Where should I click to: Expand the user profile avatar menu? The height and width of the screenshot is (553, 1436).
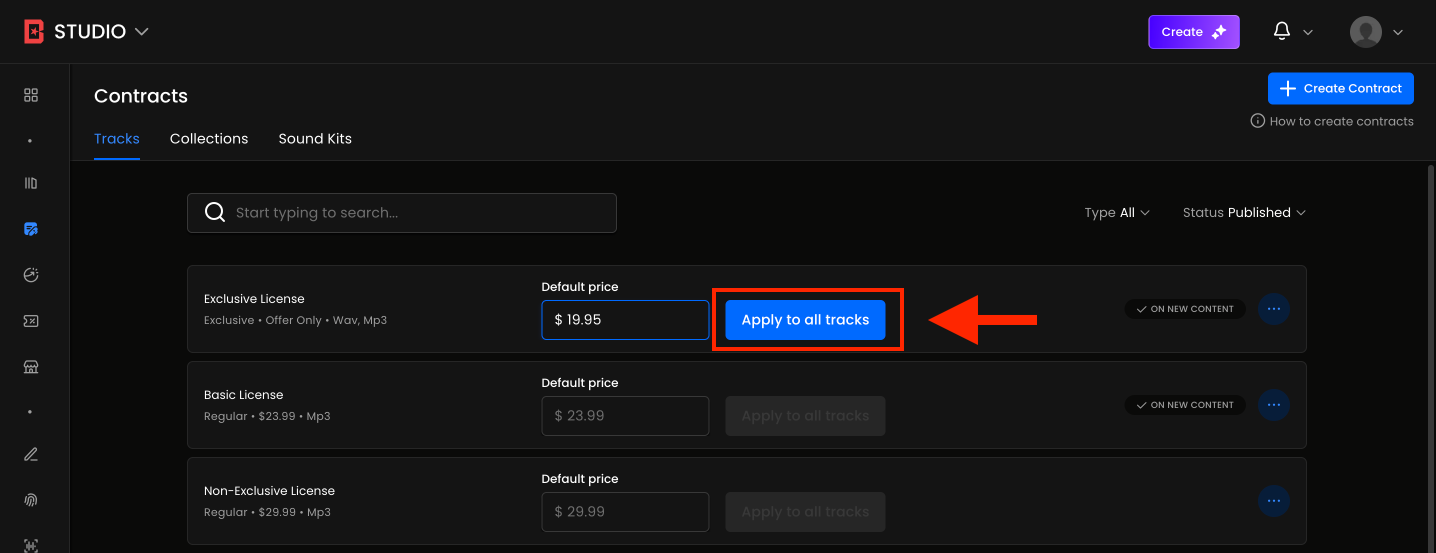1376,32
